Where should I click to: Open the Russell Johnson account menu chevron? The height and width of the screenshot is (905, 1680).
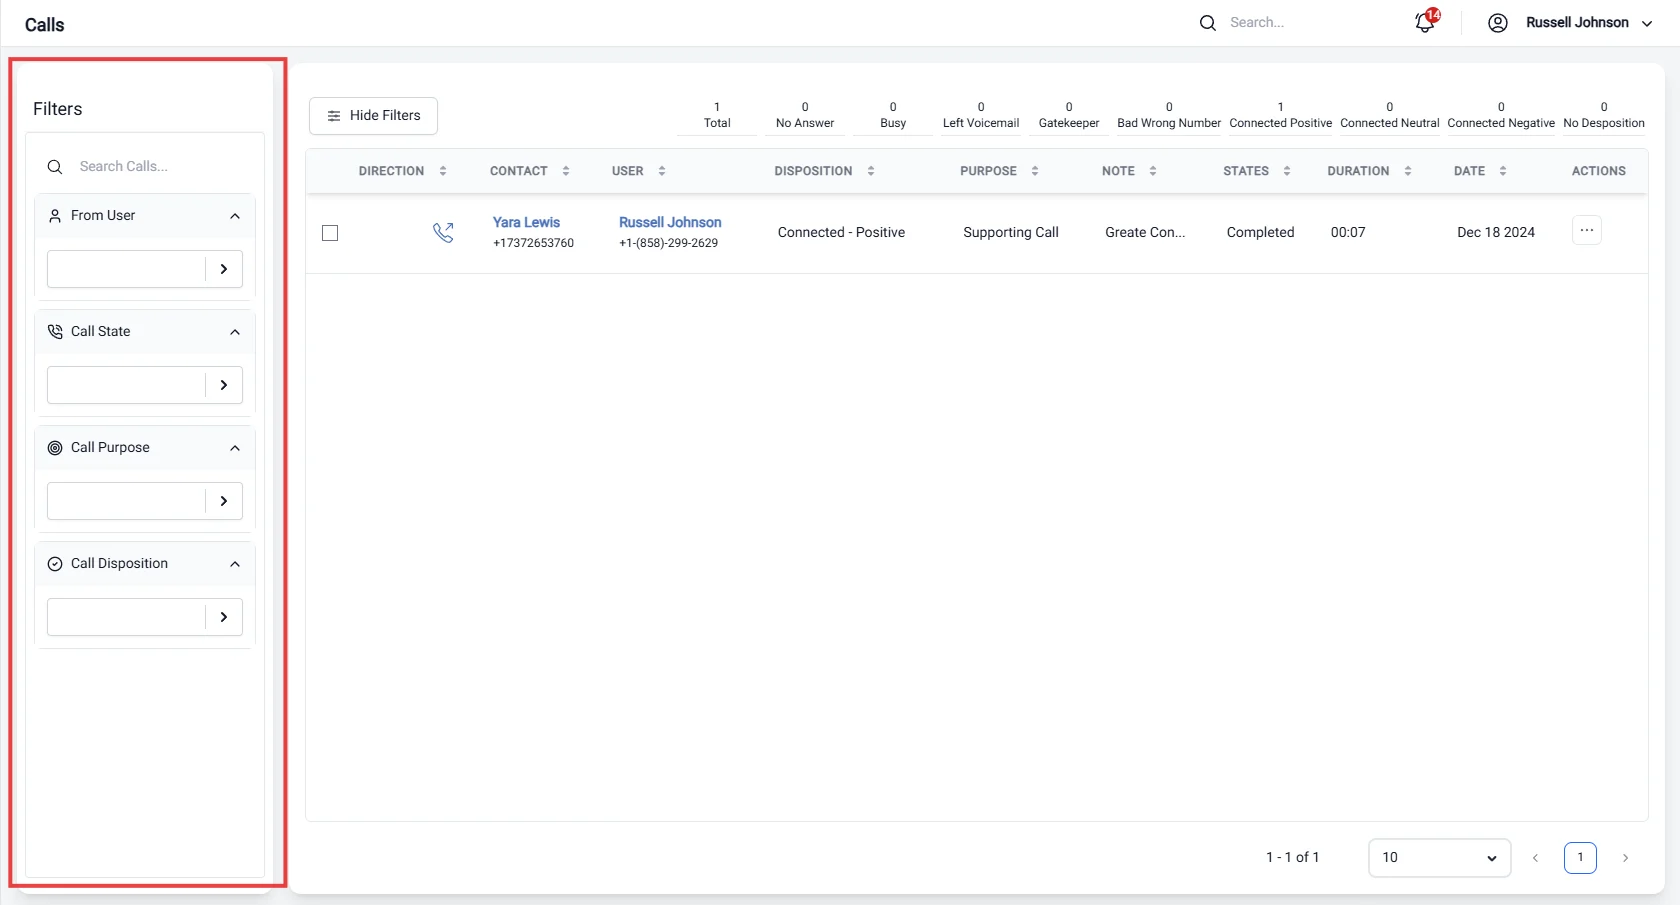click(1647, 24)
